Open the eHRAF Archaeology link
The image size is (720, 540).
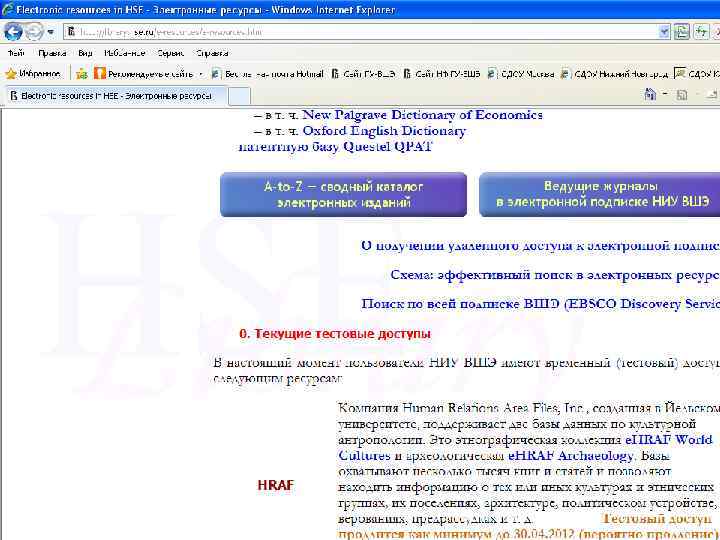pos(570,456)
